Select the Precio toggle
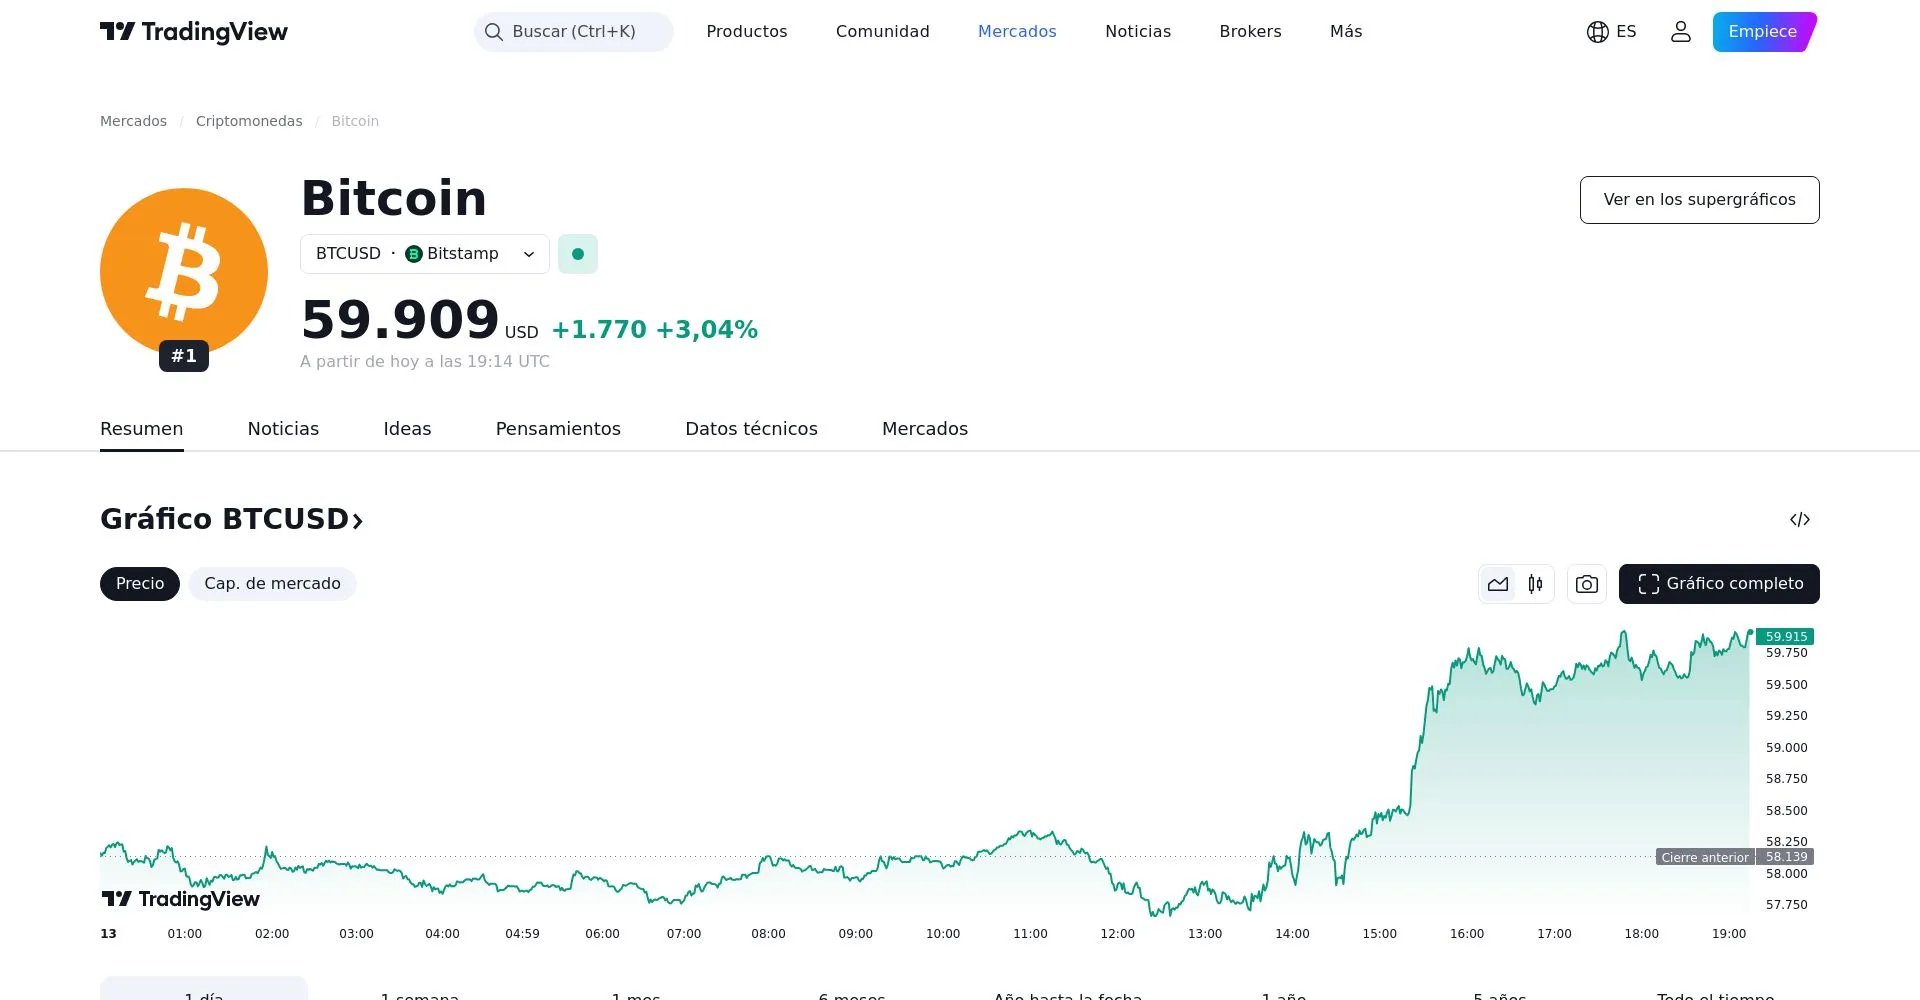The height and width of the screenshot is (1000, 1920). pos(140,584)
